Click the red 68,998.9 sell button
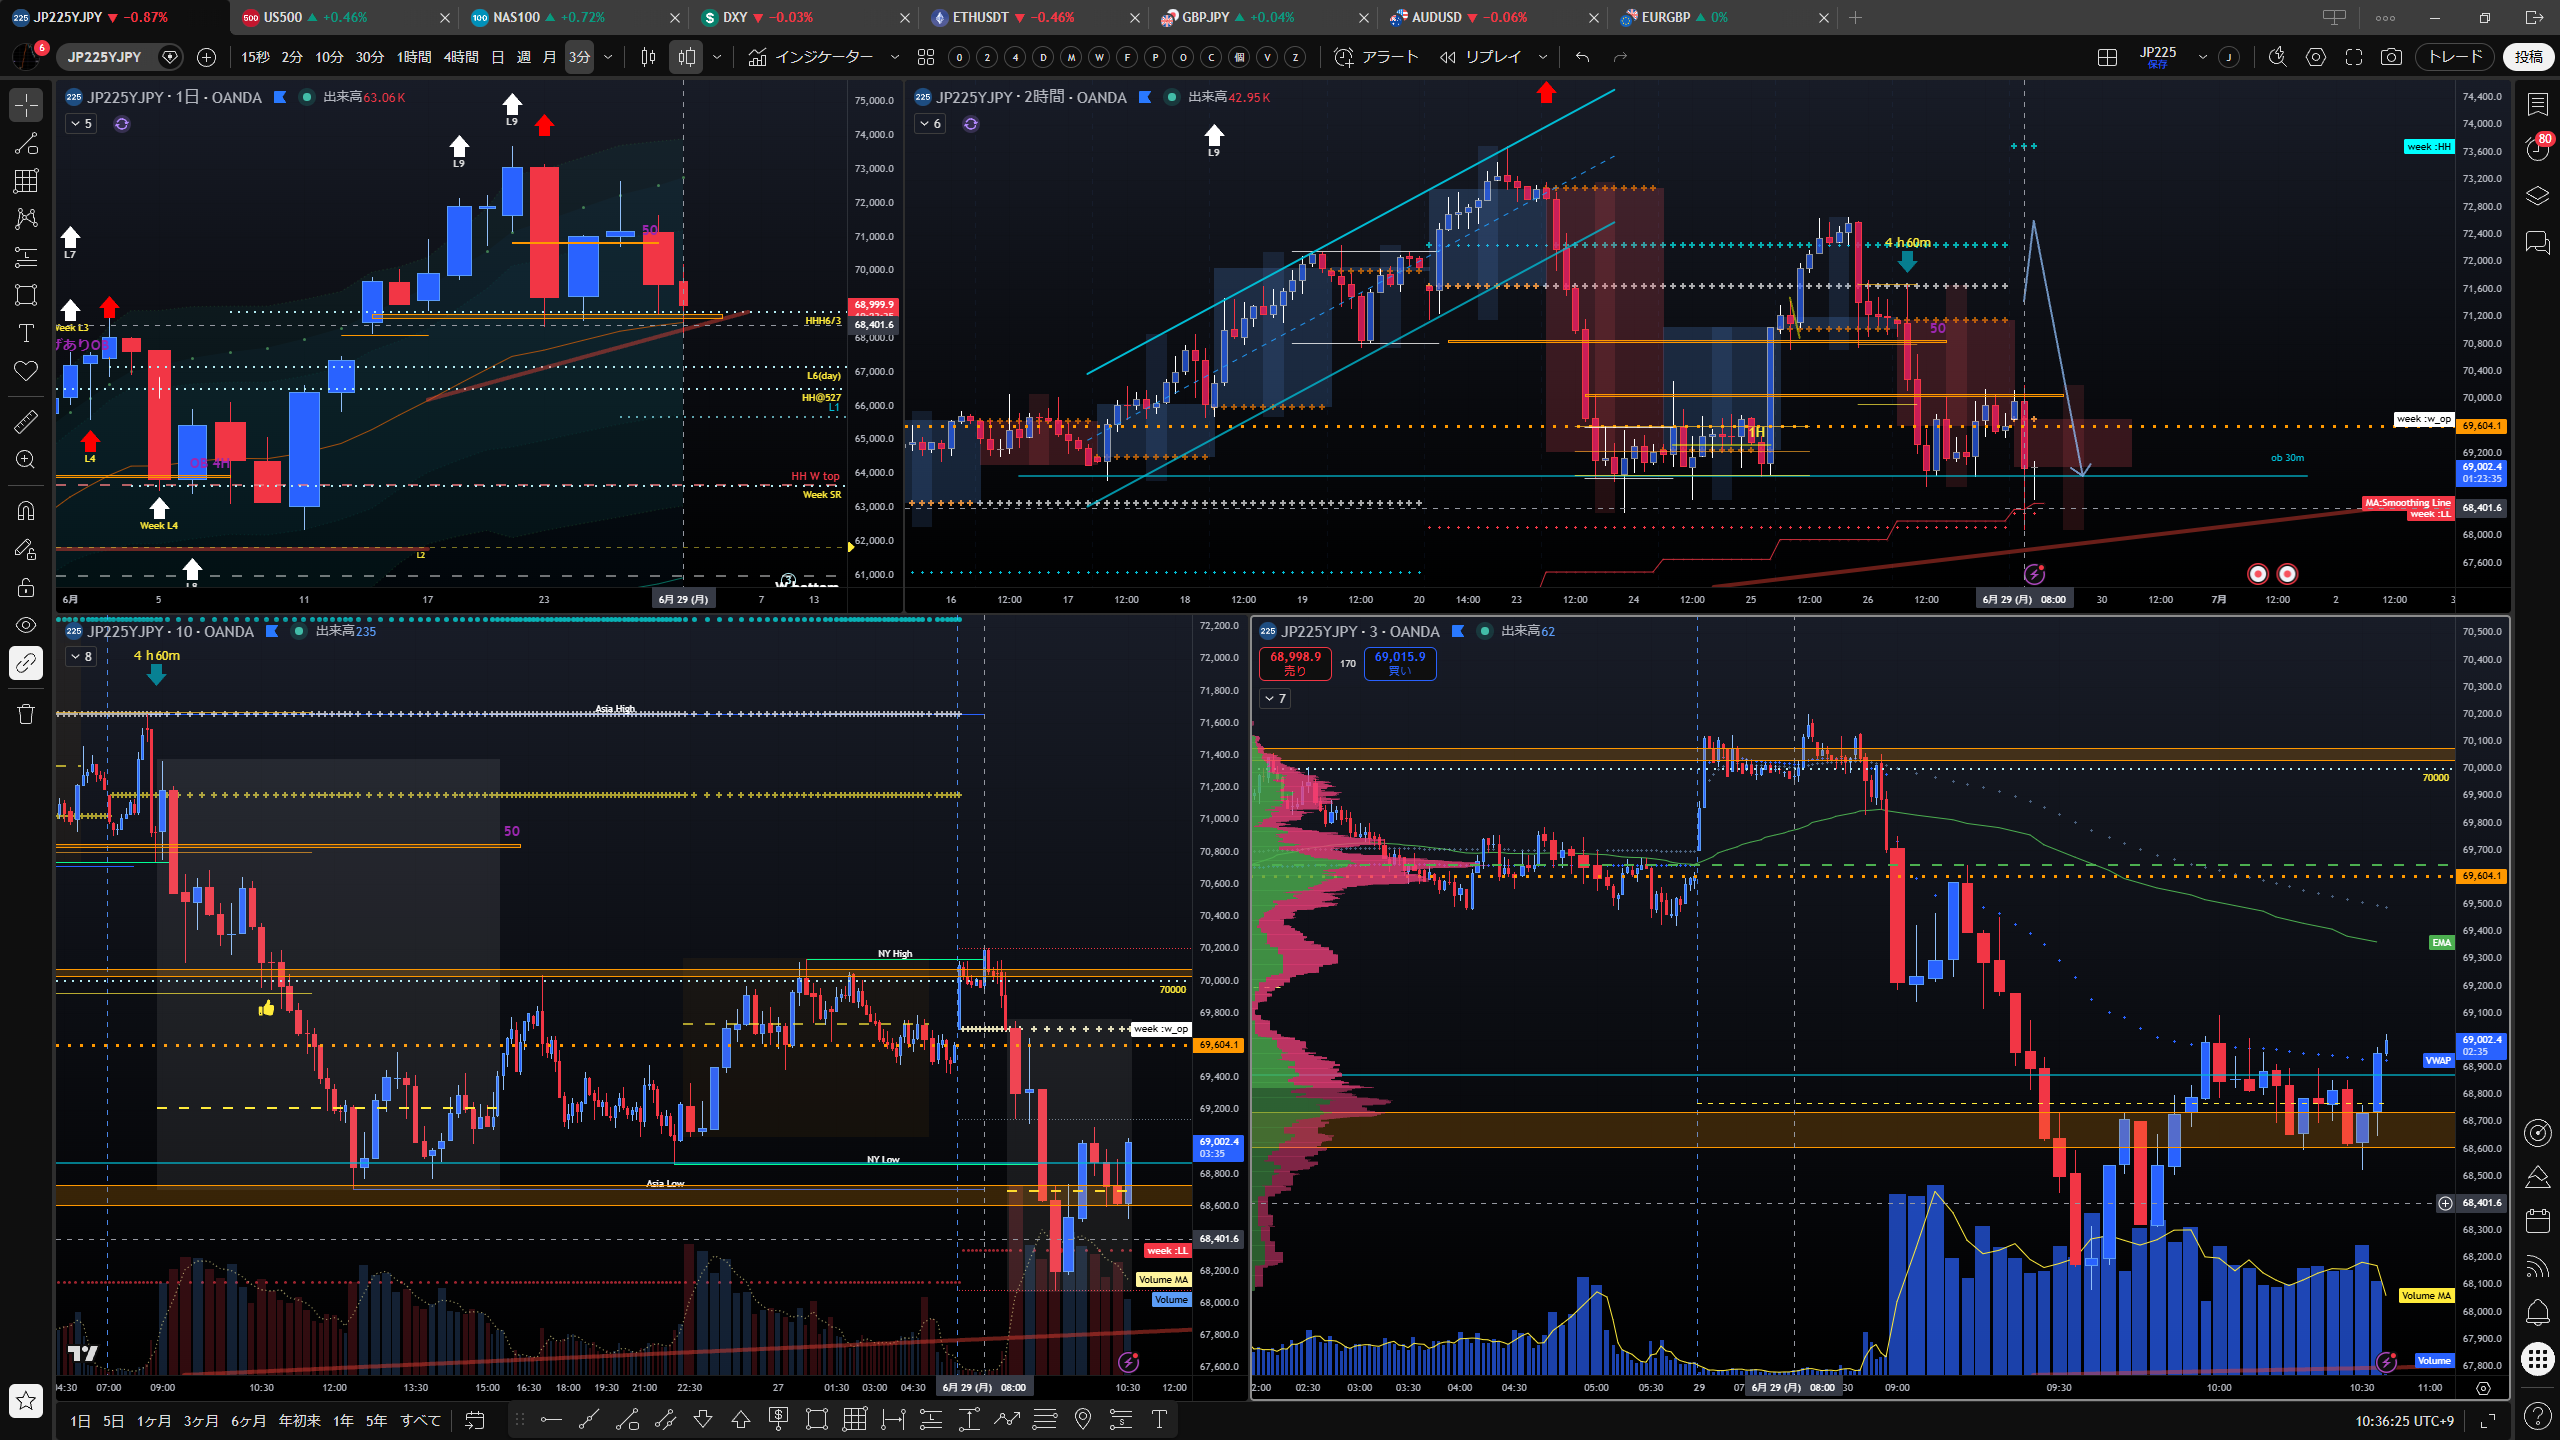The height and width of the screenshot is (1440, 2560). click(1295, 663)
